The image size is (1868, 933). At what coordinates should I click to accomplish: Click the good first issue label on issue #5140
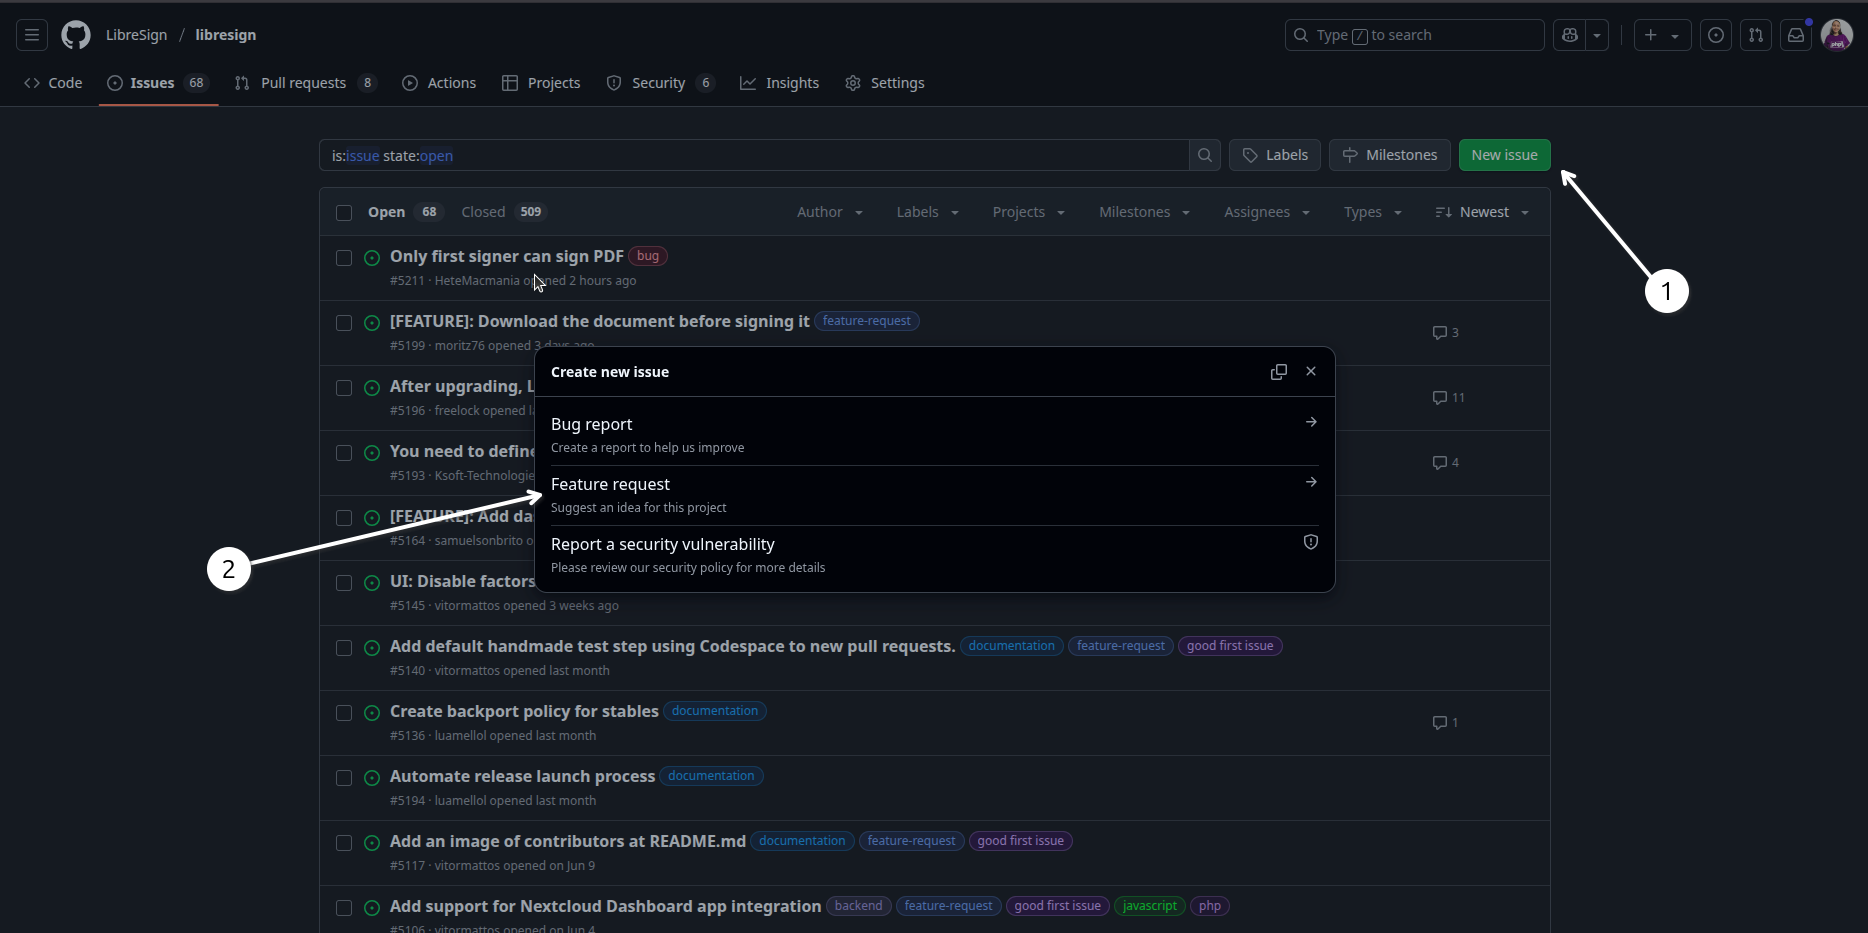click(x=1230, y=646)
